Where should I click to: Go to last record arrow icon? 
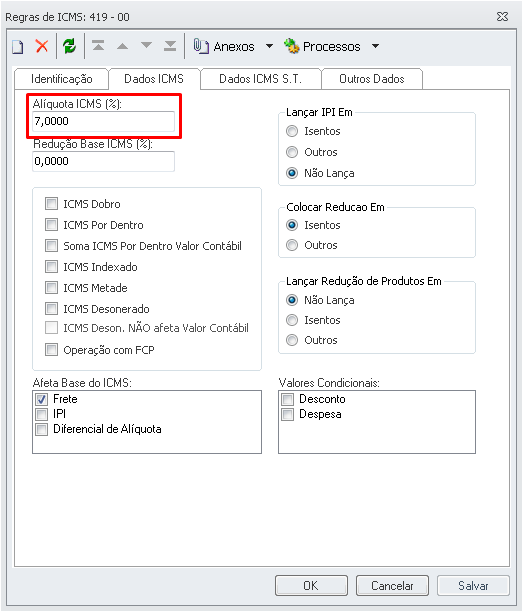click(x=170, y=46)
